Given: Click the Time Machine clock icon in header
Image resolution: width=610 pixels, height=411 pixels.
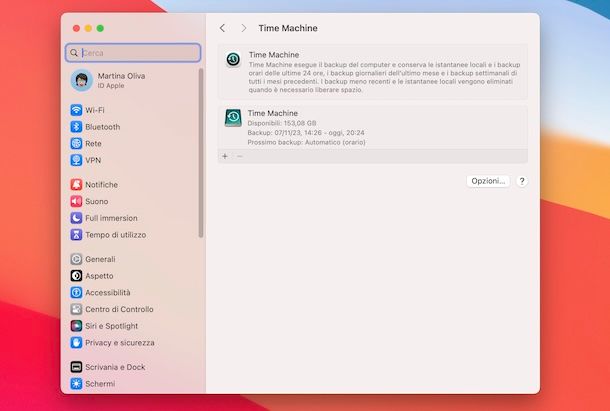Looking at the screenshot, I should 233,60.
